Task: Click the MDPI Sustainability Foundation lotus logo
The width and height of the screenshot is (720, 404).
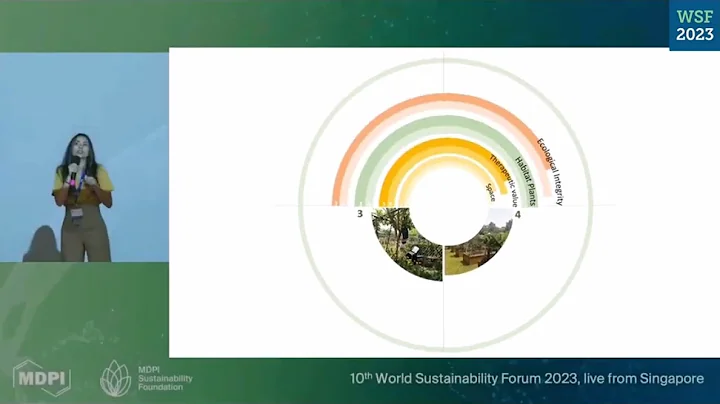Action: (x=115, y=378)
